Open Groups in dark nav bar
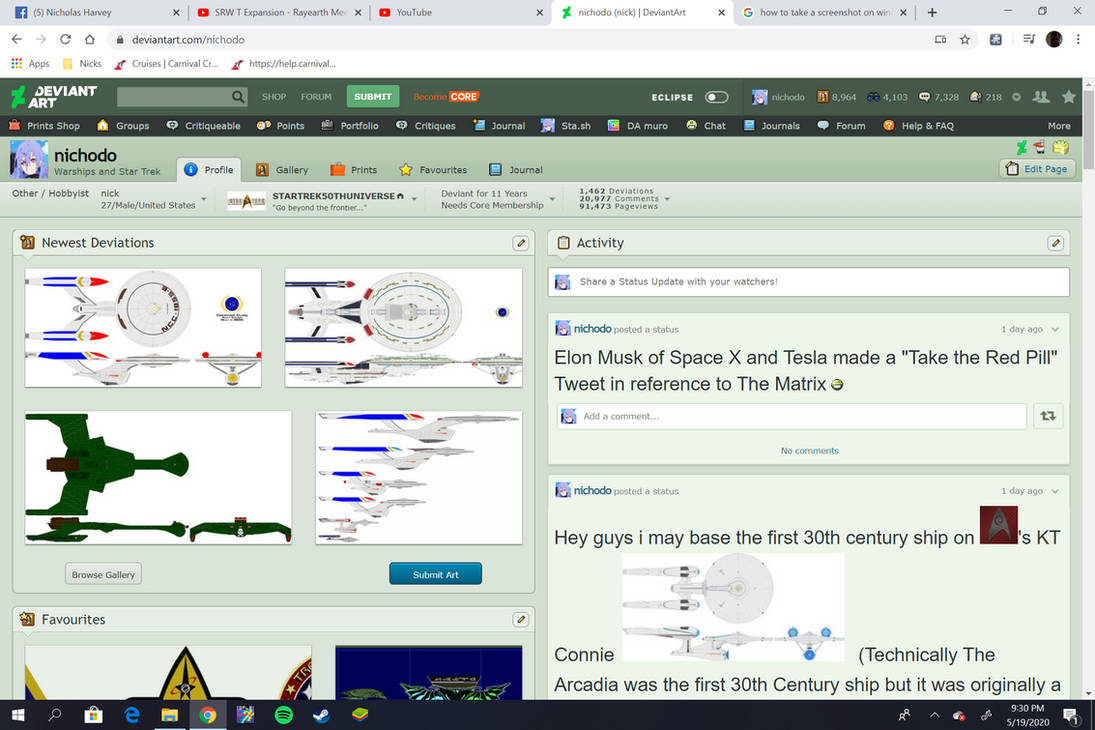1095x730 pixels. 123,126
